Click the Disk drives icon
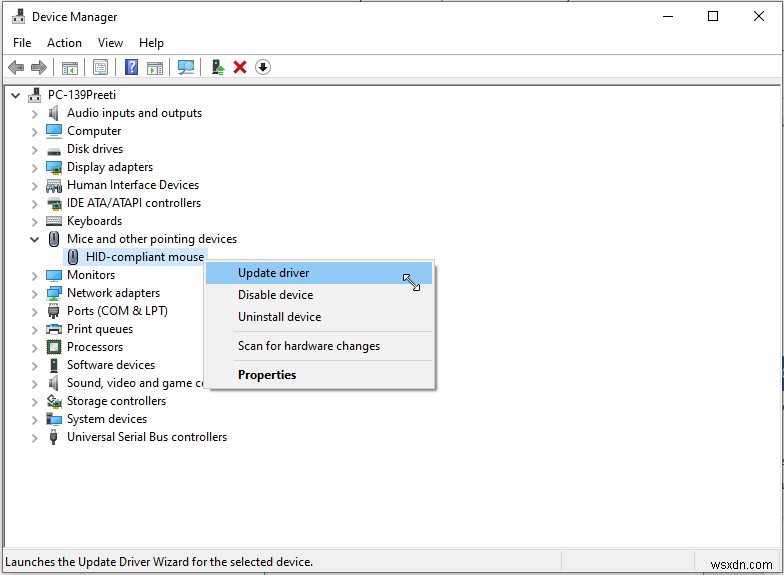This screenshot has height=575, width=784. click(x=54, y=150)
